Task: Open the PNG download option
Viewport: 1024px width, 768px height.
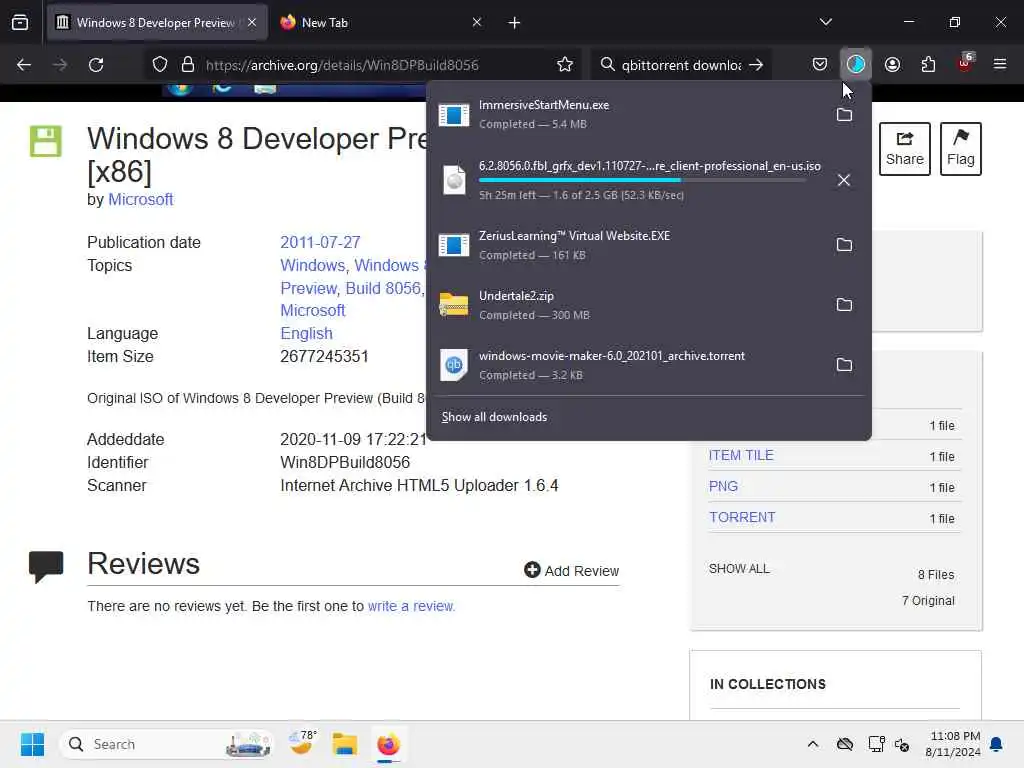Action: click(723, 486)
